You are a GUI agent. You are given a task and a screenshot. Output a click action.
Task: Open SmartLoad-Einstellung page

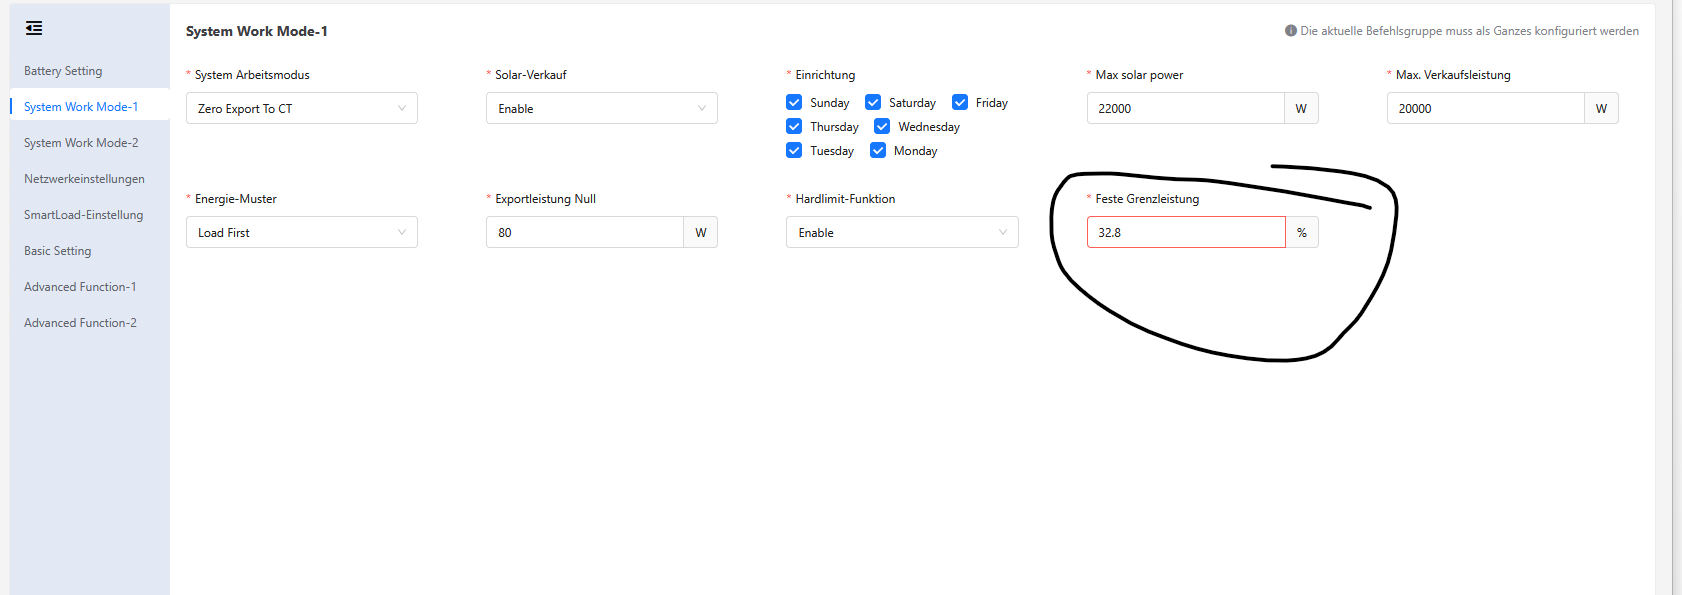click(x=83, y=215)
